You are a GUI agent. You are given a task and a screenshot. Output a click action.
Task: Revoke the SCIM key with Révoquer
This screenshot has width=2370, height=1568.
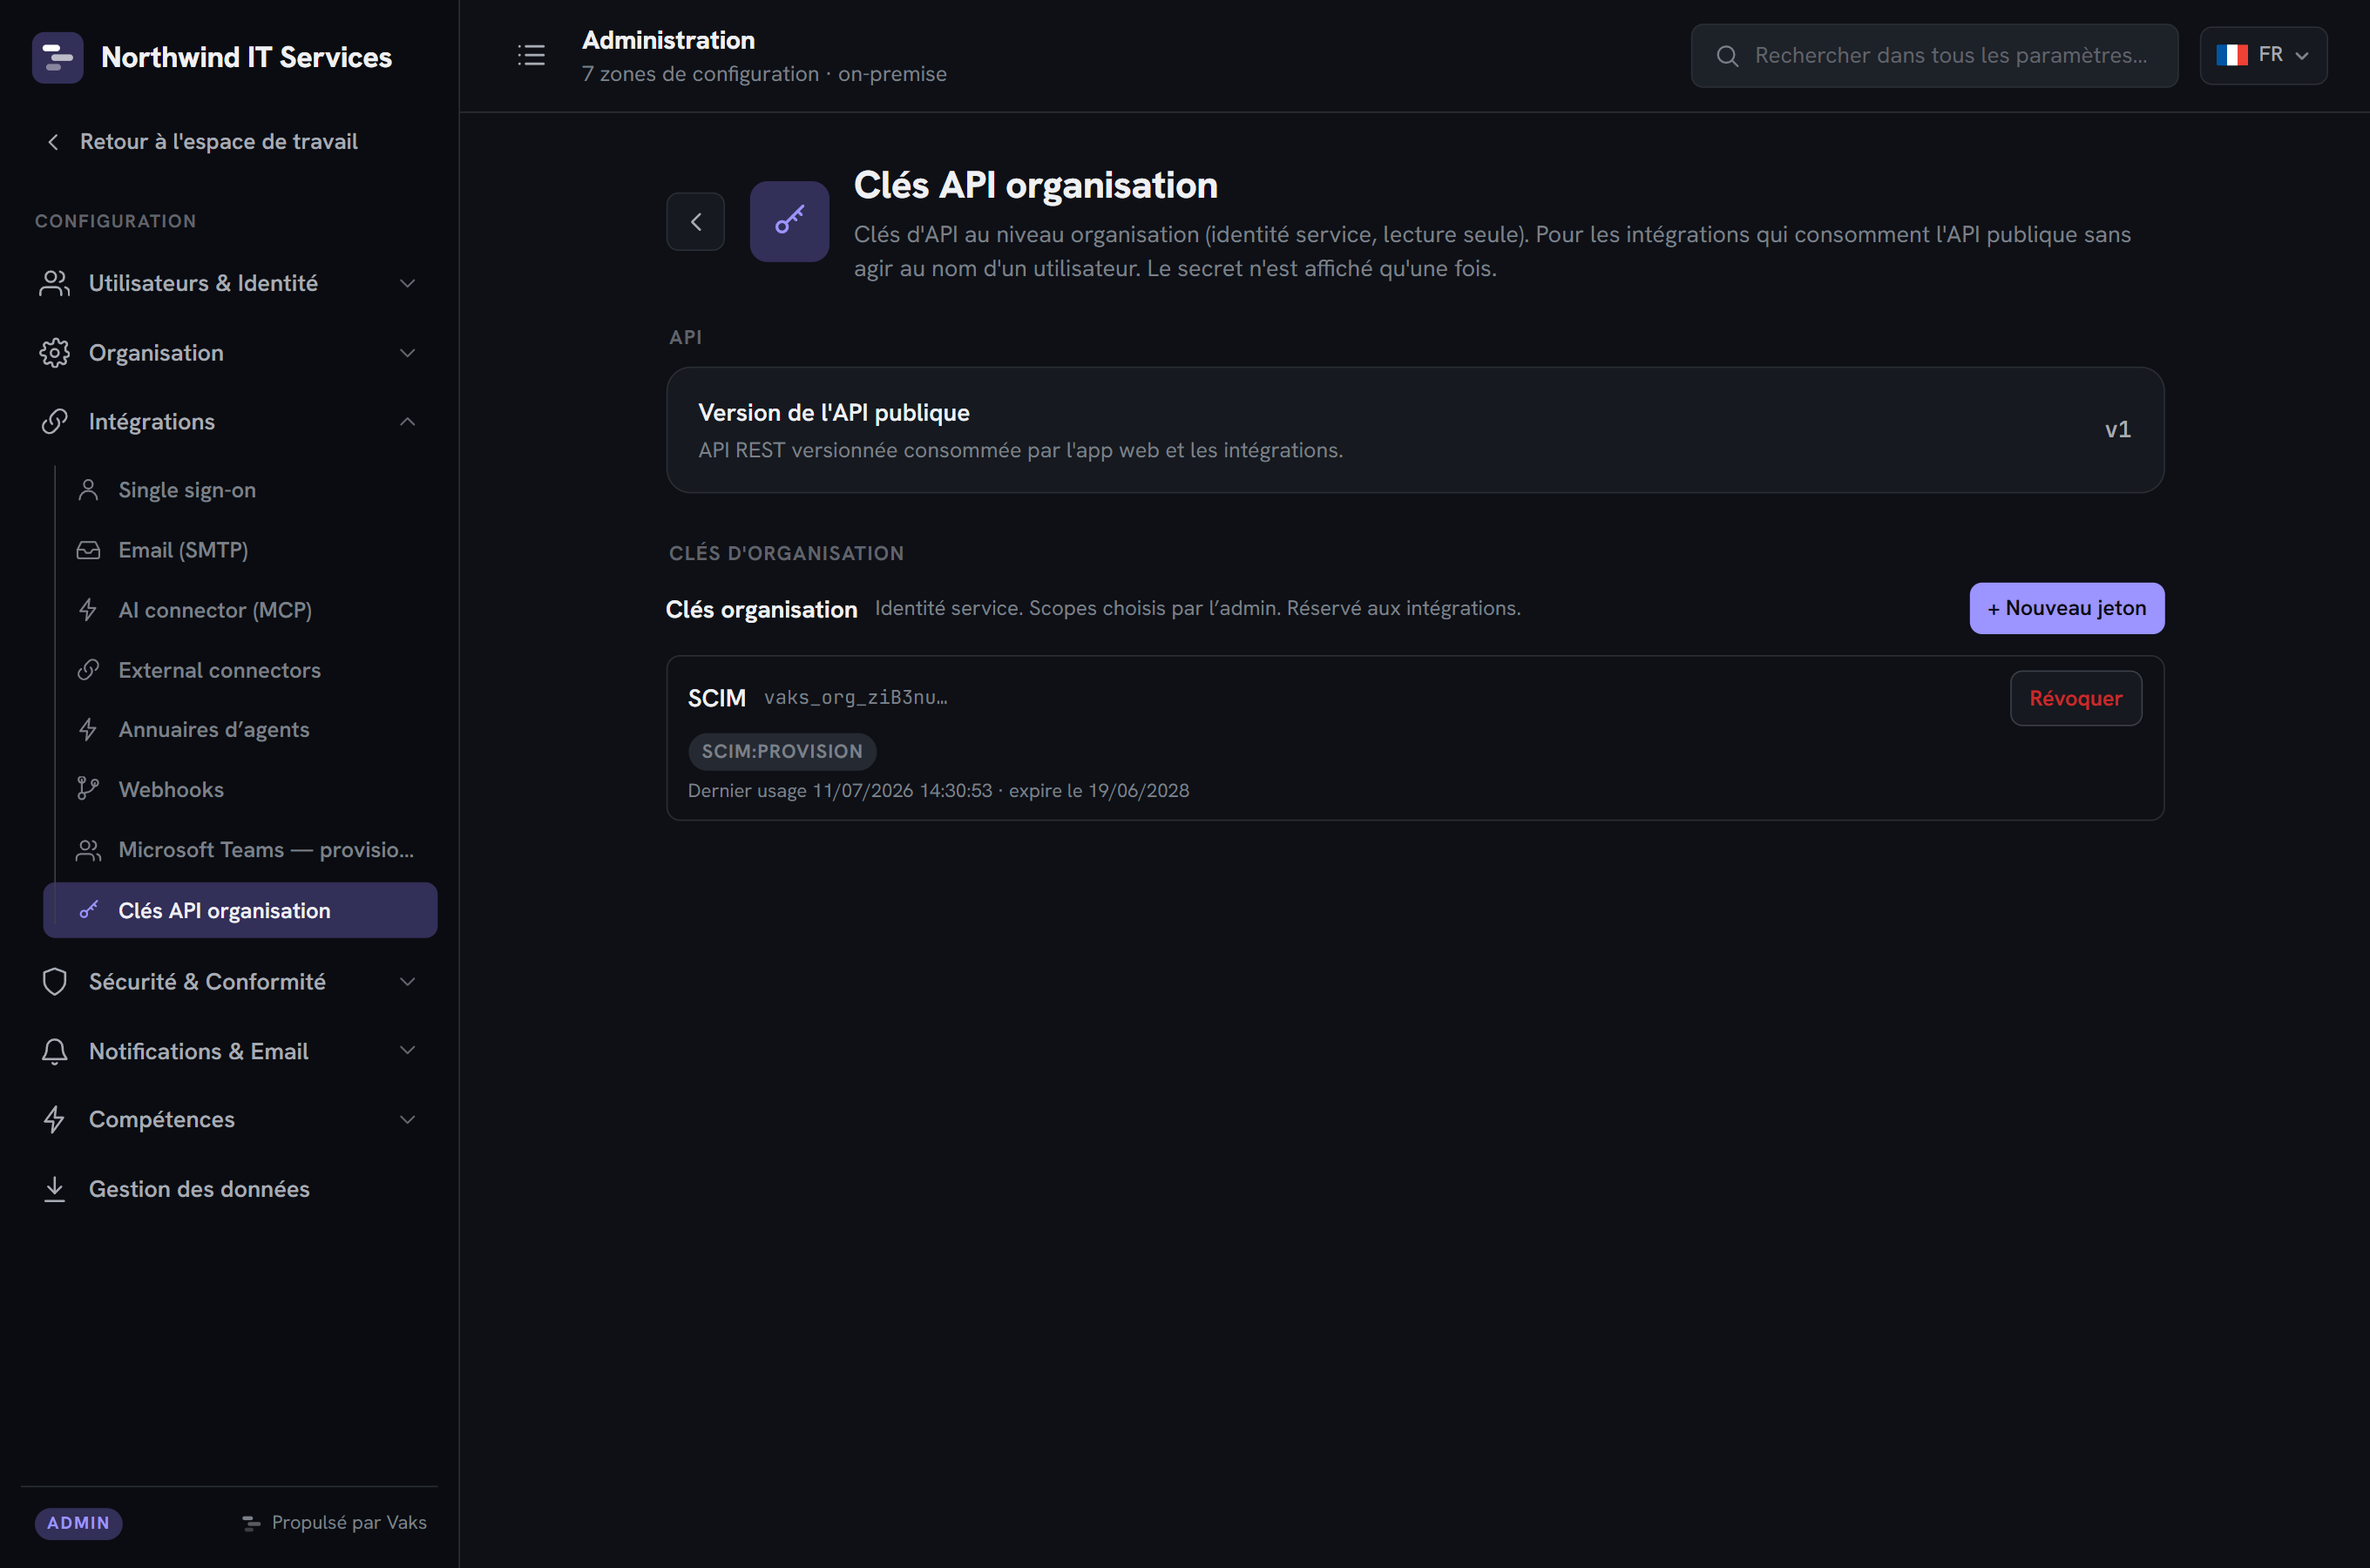pos(2075,698)
